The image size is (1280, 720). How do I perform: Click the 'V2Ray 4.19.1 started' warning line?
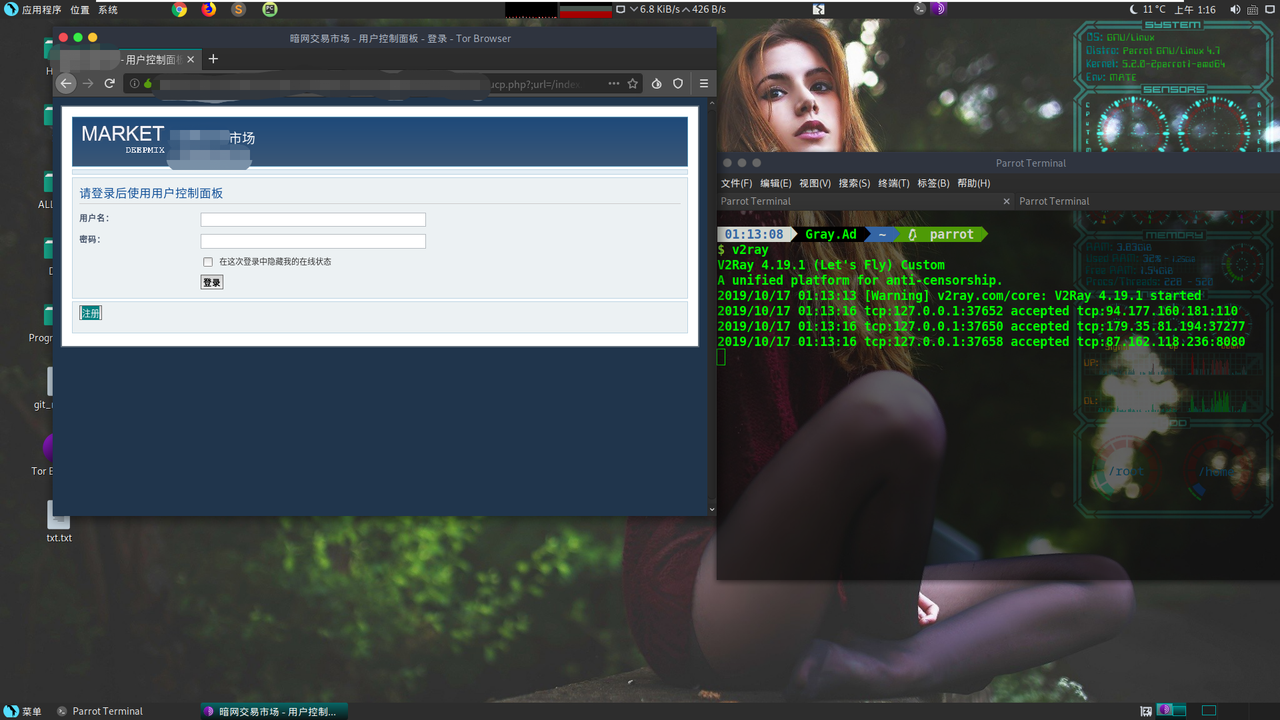(959, 296)
